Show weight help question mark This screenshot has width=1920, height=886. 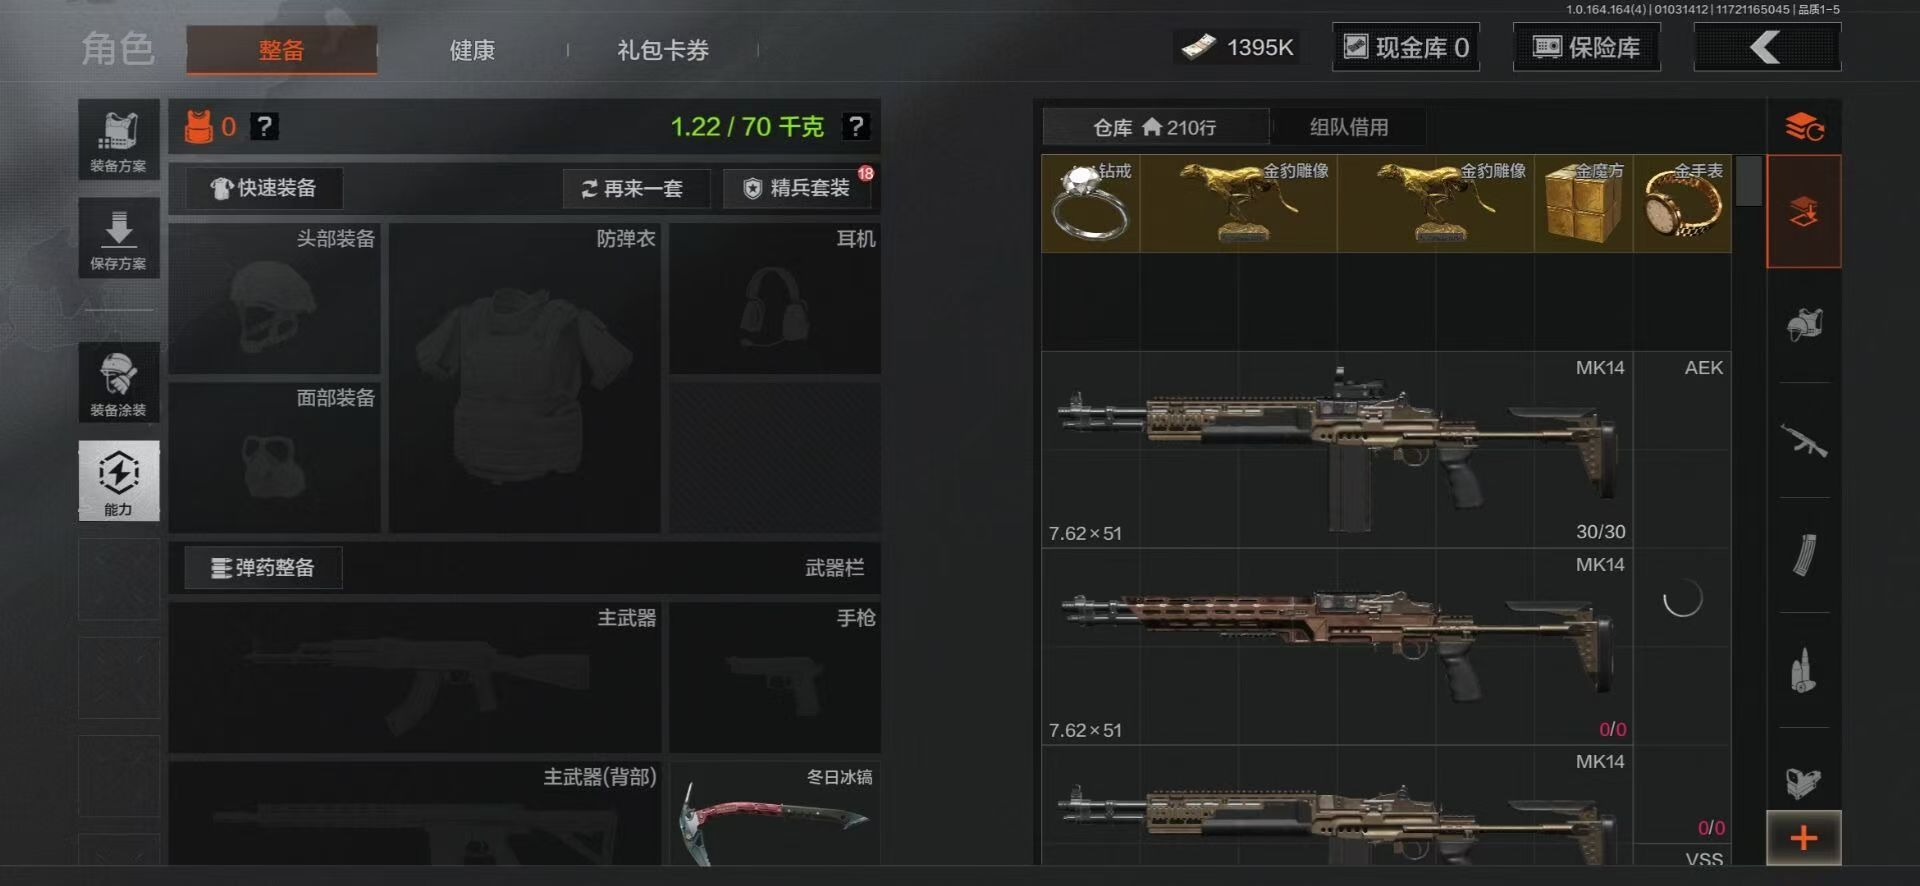(855, 127)
